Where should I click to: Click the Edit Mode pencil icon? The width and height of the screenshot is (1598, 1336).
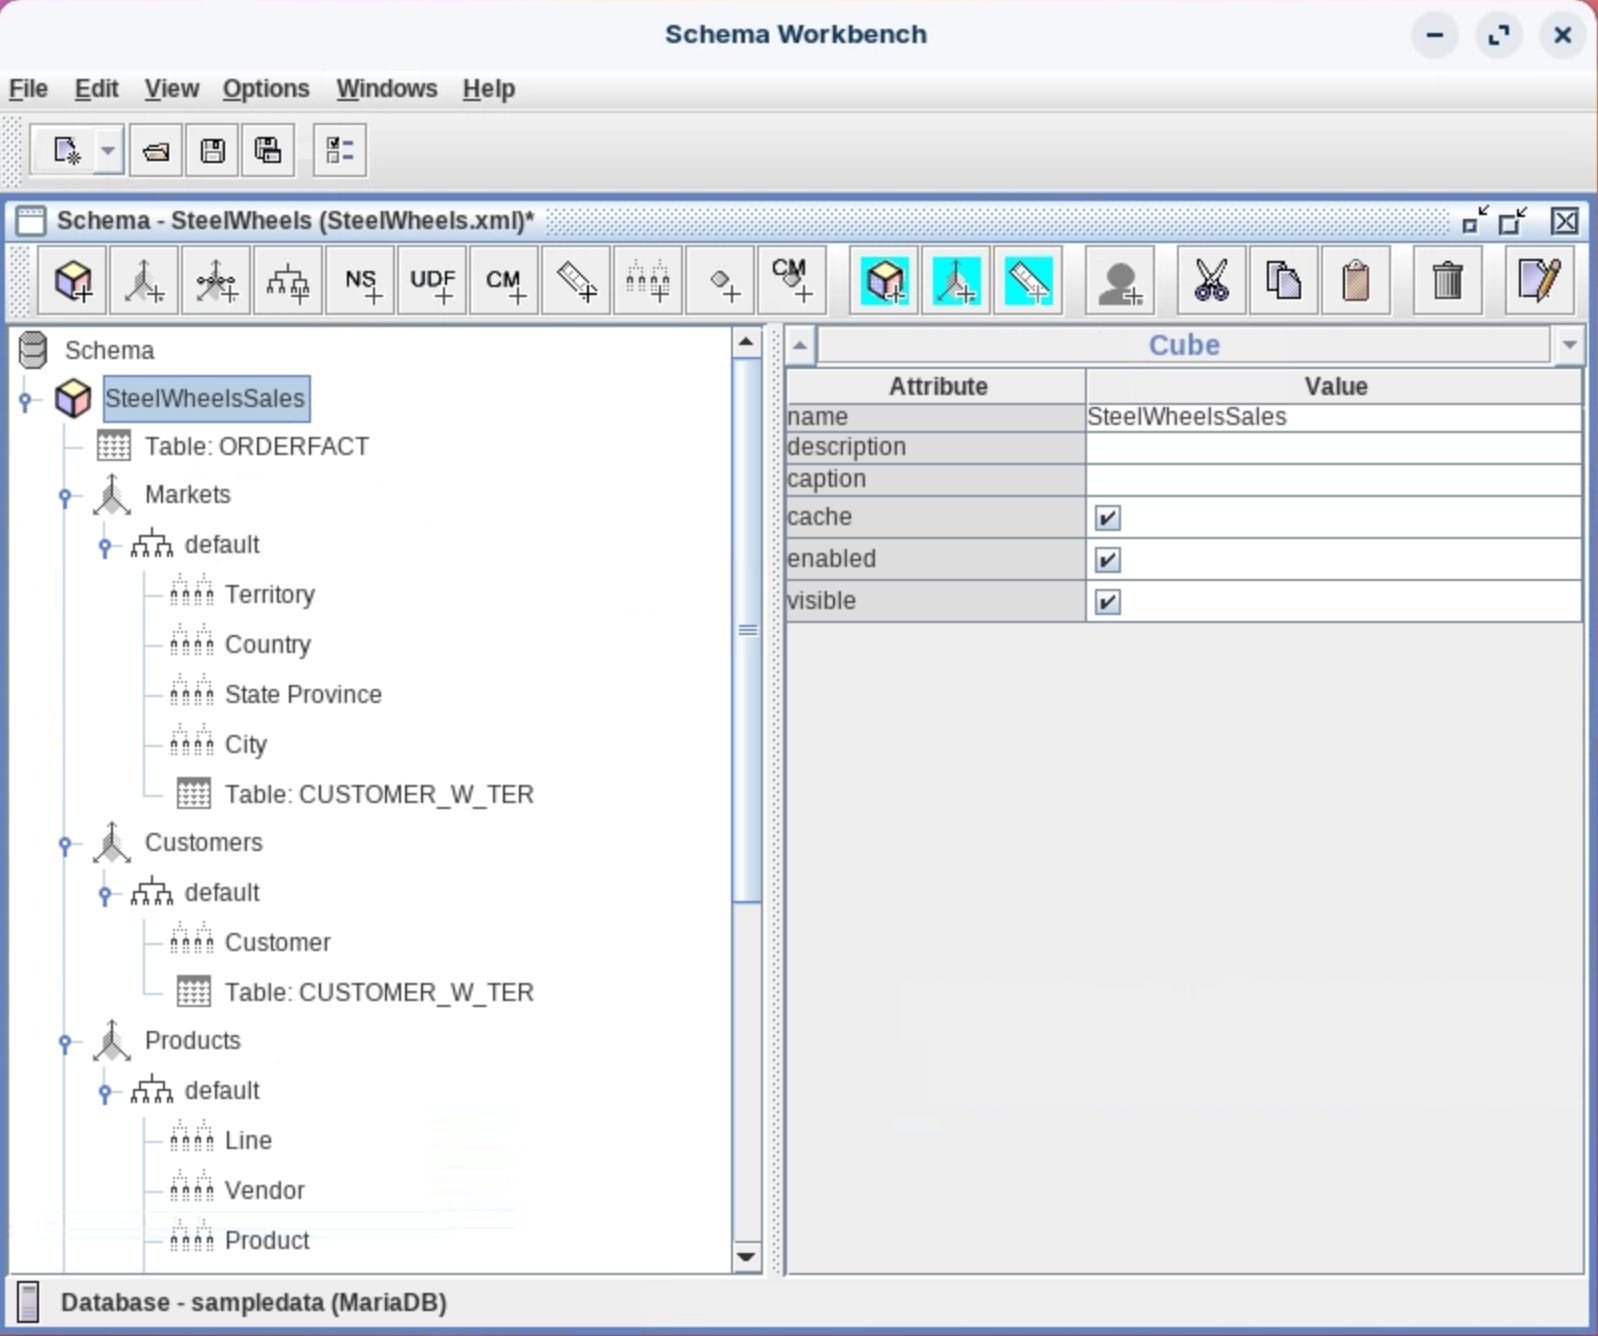point(1538,282)
